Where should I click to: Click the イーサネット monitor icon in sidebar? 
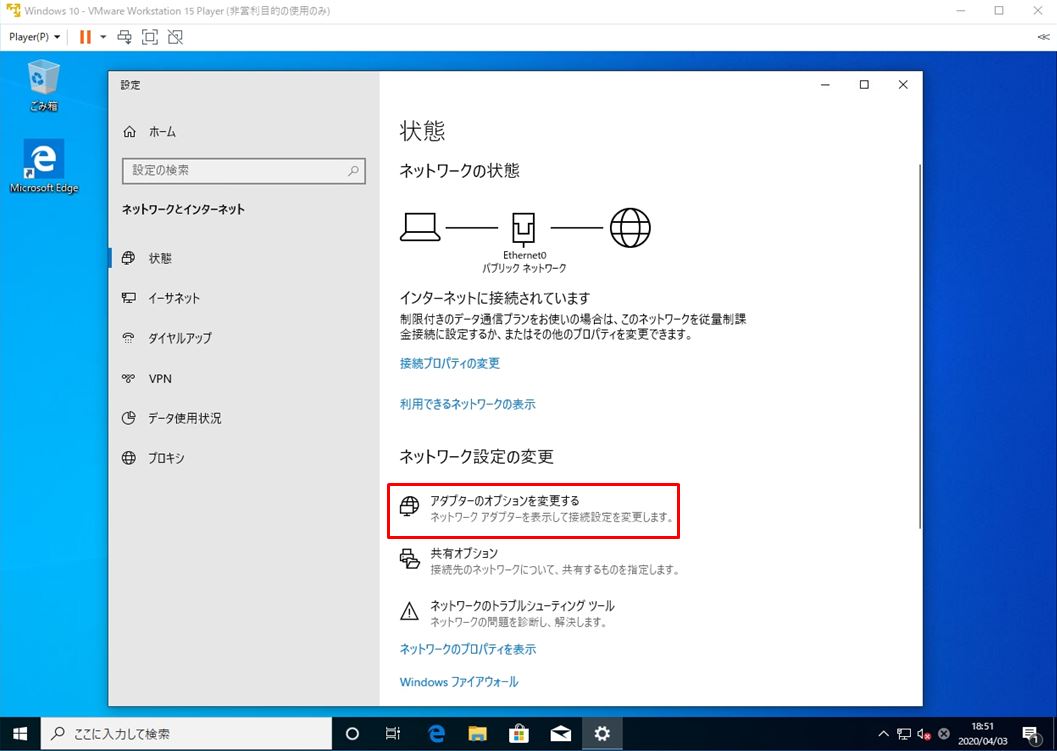(128, 298)
